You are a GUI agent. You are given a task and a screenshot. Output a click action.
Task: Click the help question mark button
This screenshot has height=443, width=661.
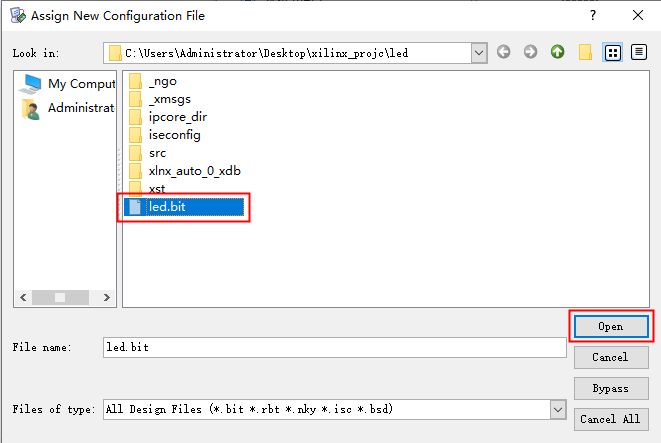(x=593, y=15)
